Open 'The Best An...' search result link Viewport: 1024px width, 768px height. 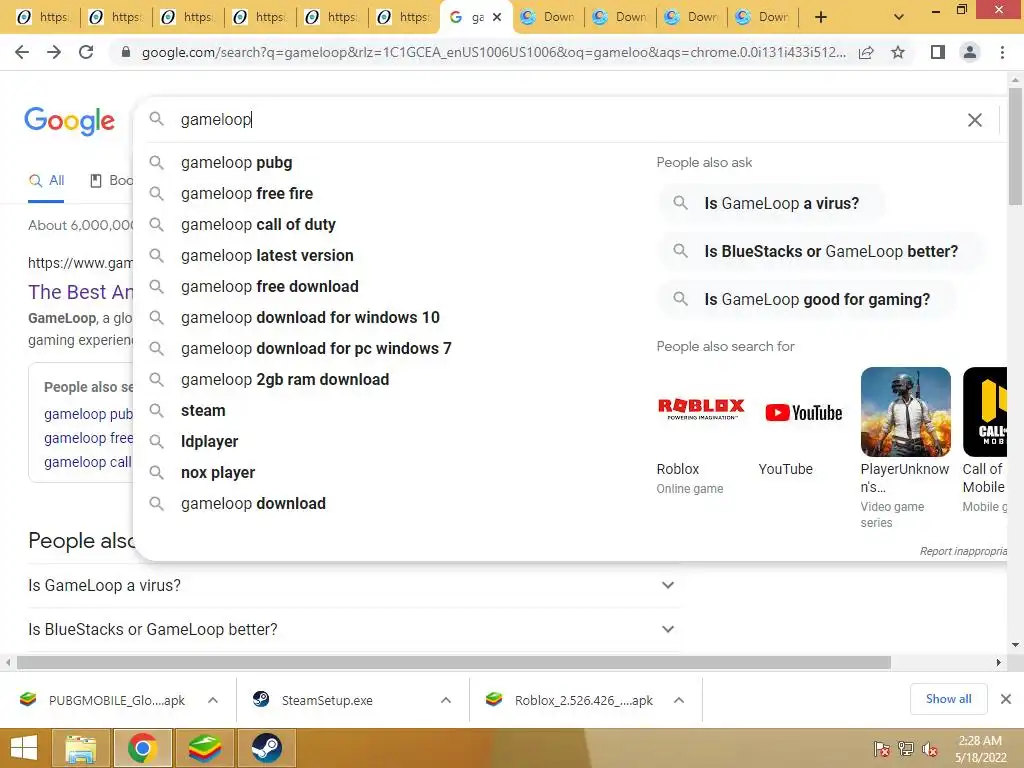point(80,292)
